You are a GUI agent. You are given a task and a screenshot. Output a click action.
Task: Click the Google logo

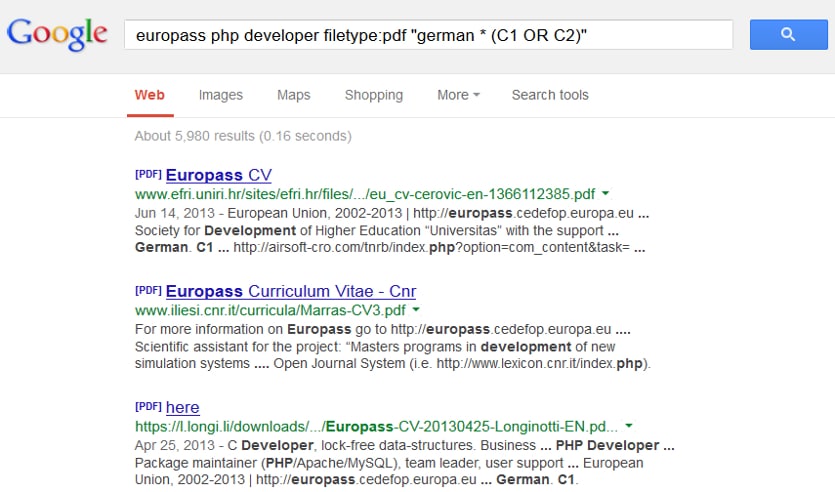click(x=57, y=35)
